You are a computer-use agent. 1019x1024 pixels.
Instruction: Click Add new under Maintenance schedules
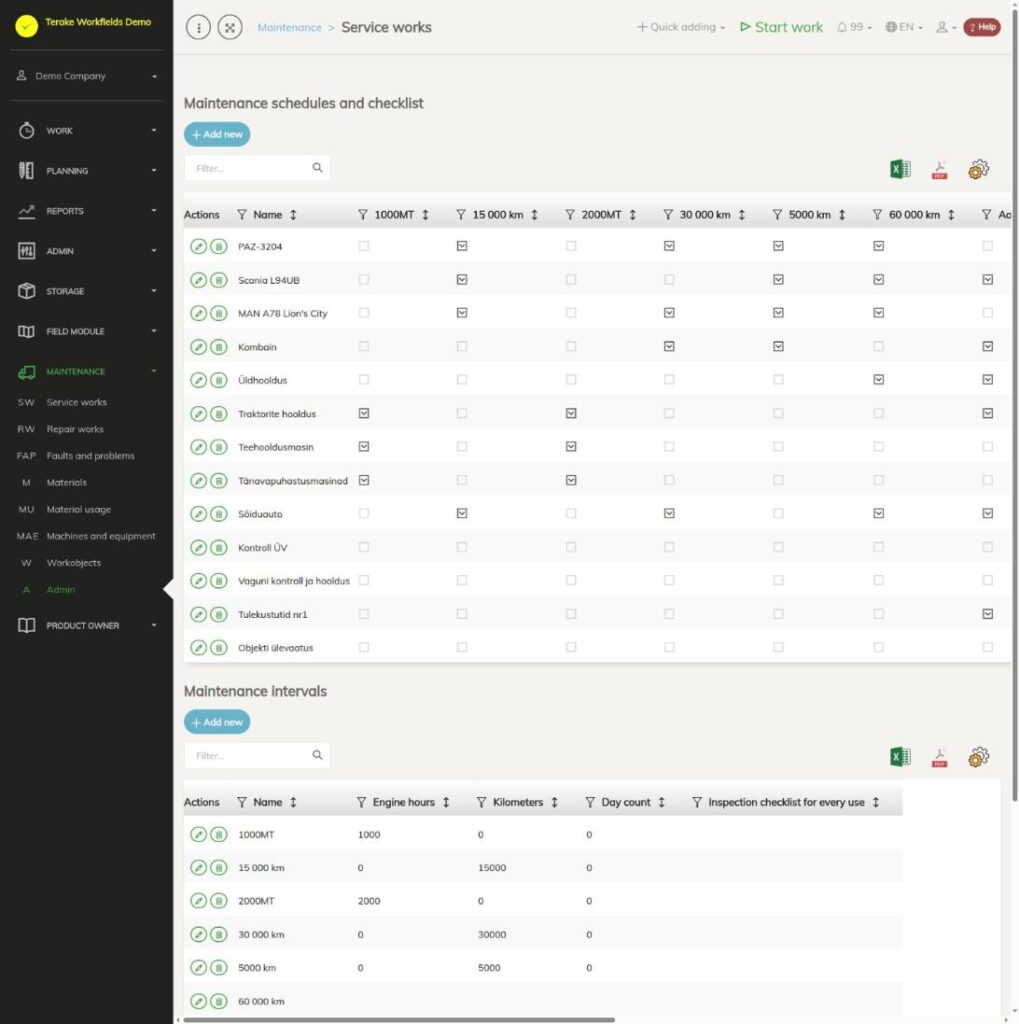pyautogui.click(x=217, y=135)
